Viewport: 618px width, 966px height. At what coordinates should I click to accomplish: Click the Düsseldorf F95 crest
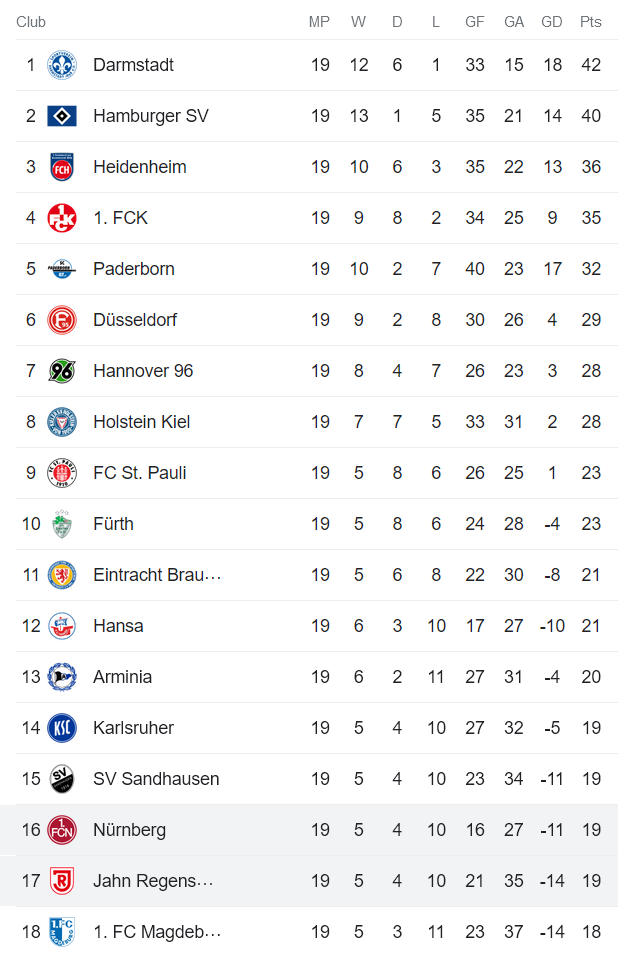(x=62, y=320)
